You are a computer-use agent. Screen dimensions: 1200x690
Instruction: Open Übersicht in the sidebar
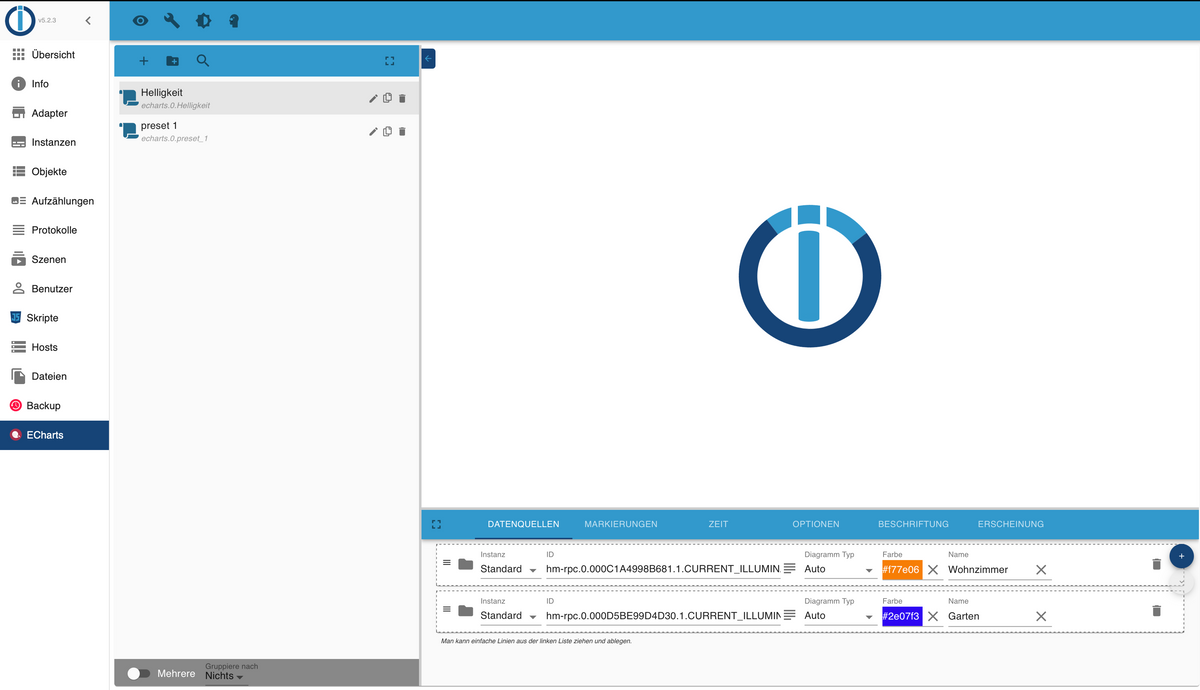pyautogui.click(x=55, y=55)
